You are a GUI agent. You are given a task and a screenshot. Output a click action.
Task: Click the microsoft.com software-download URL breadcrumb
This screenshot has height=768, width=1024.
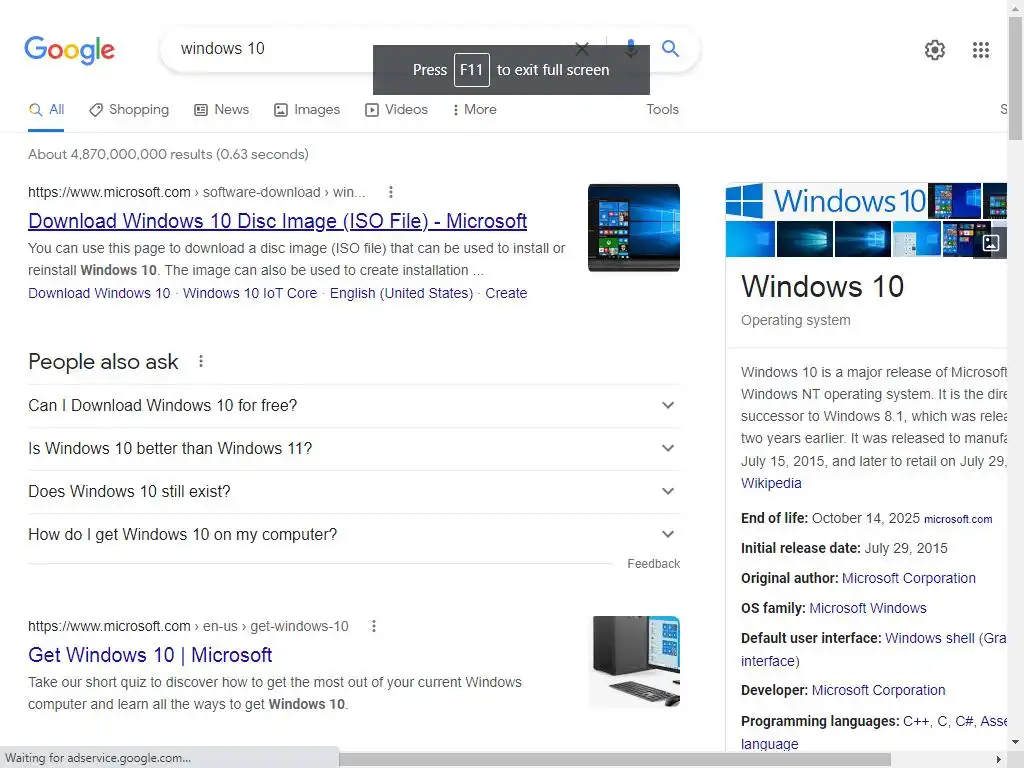[197, 192]
